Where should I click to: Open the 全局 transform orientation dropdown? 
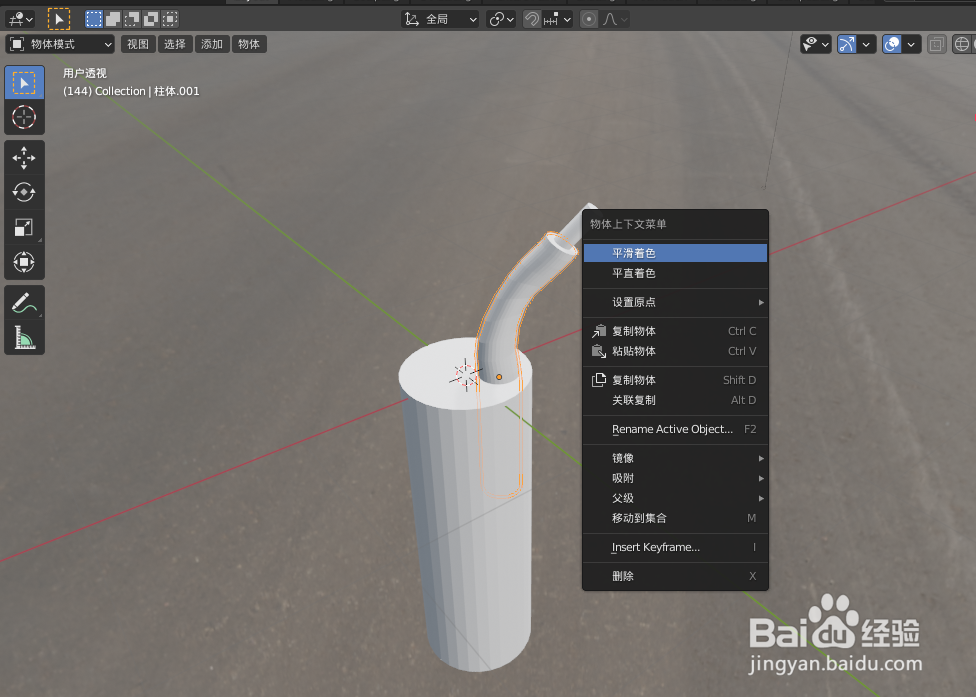pyautogui.click(x=440, y=18)
